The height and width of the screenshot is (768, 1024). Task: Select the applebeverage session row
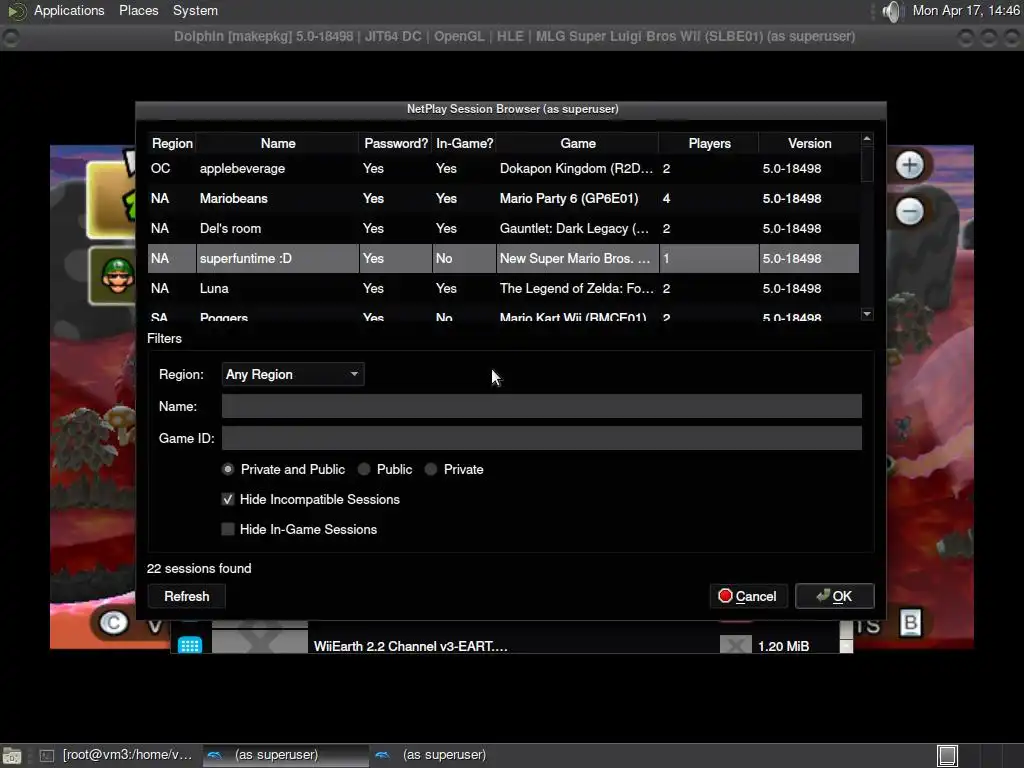point(503,168)
